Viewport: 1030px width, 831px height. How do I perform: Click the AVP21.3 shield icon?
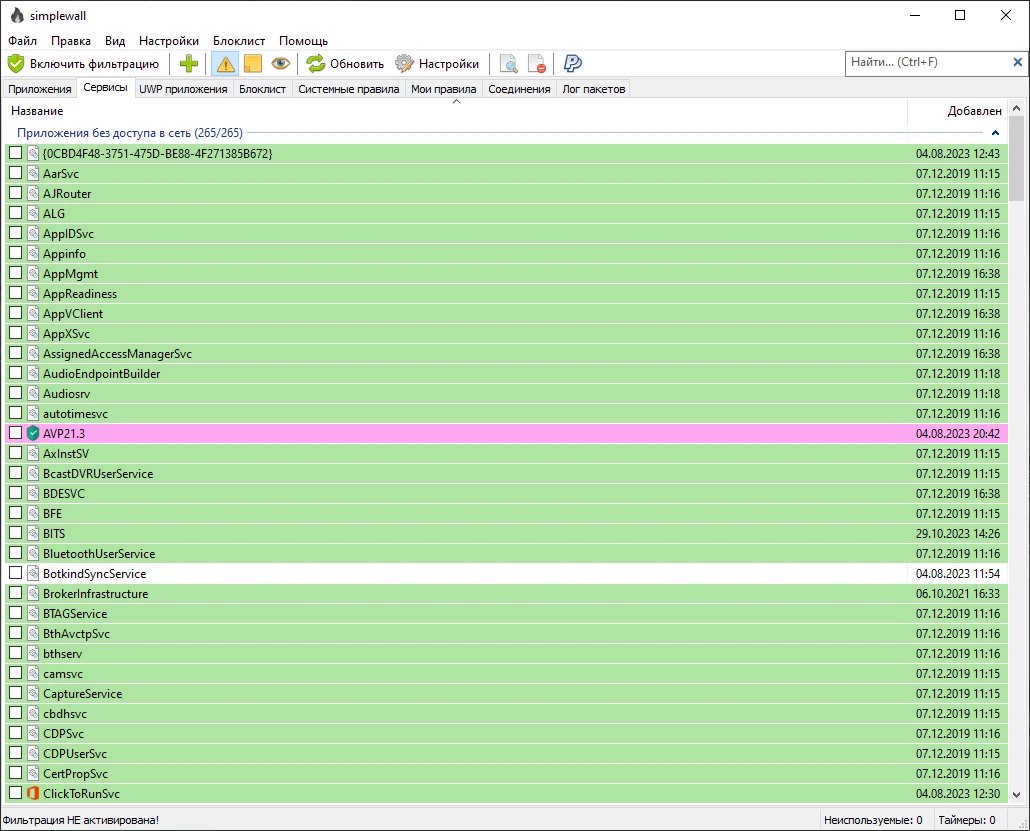point(33,434)
